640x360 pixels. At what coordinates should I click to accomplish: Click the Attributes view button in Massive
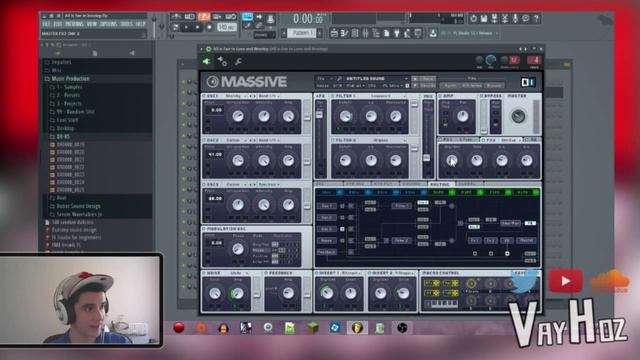pos(471,86)
